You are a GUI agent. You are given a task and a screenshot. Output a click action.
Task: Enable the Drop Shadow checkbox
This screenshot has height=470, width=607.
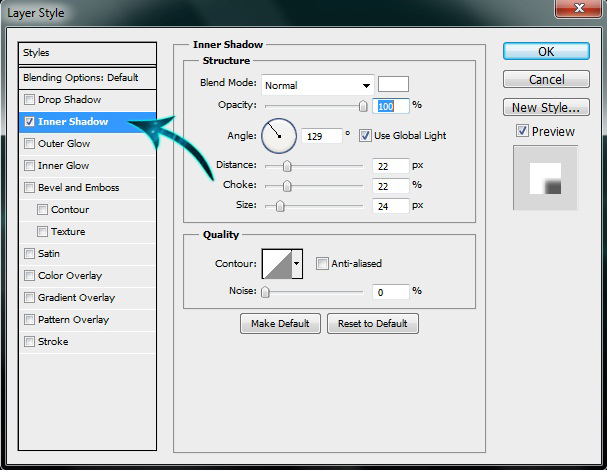click(x=30, y=100)
